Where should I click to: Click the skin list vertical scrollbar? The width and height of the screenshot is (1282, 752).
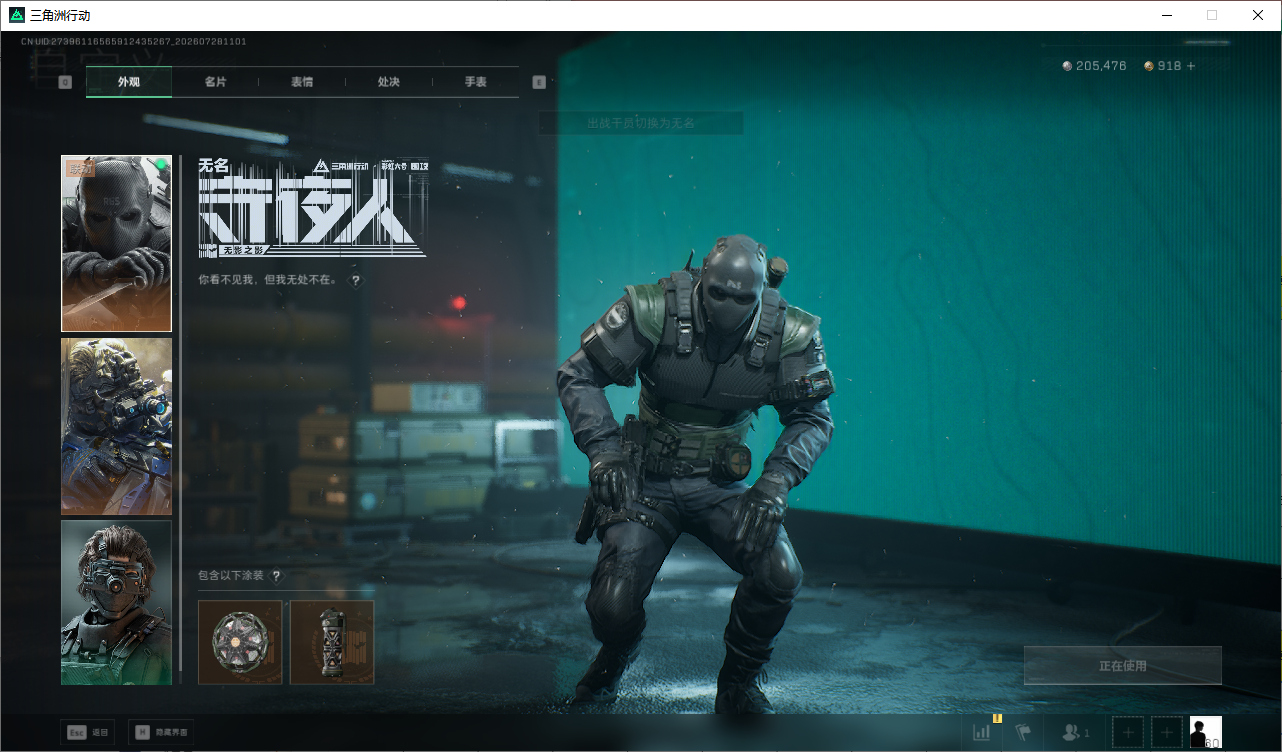[181, 412]
